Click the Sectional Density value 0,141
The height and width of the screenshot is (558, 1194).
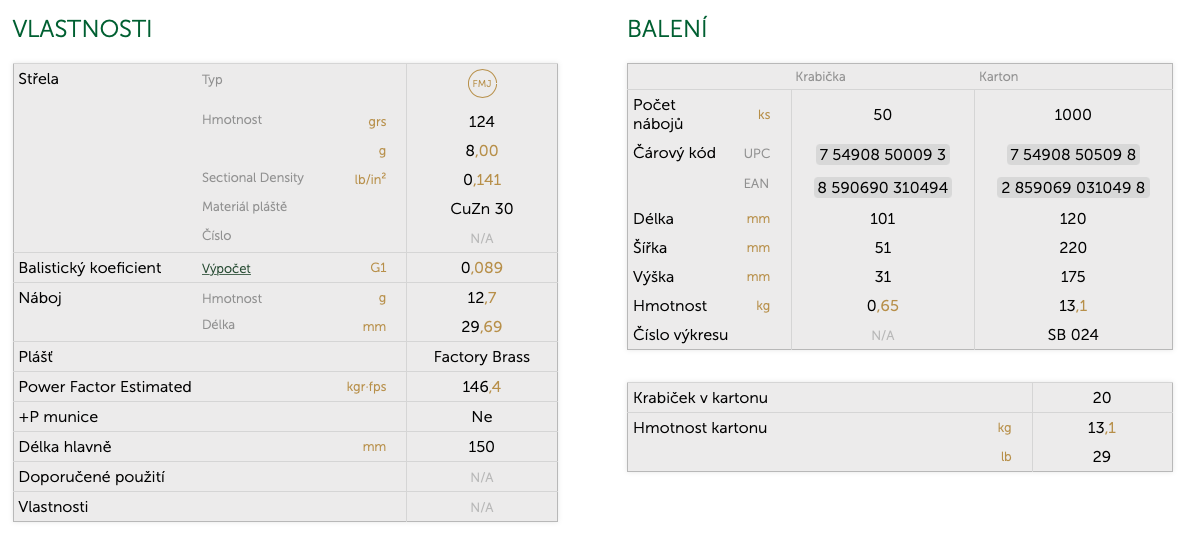point(482,180)
